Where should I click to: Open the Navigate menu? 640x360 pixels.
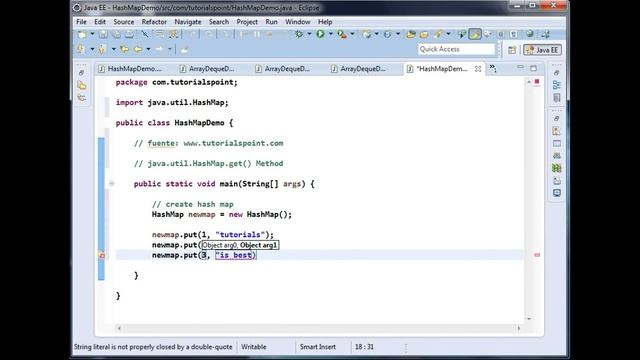coord(188,22)
